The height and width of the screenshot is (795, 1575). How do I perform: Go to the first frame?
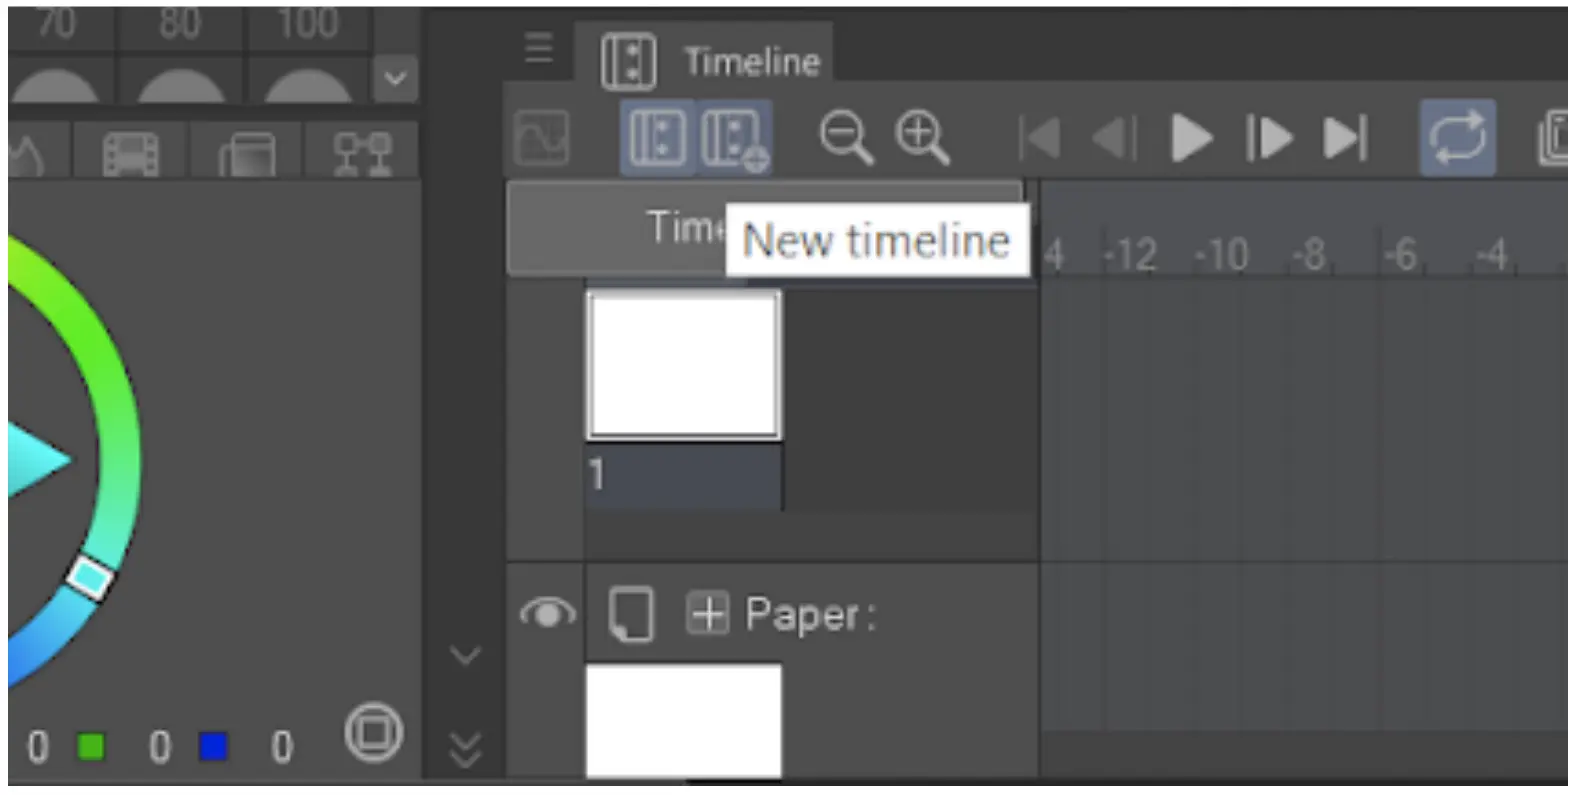[1039, 138]
